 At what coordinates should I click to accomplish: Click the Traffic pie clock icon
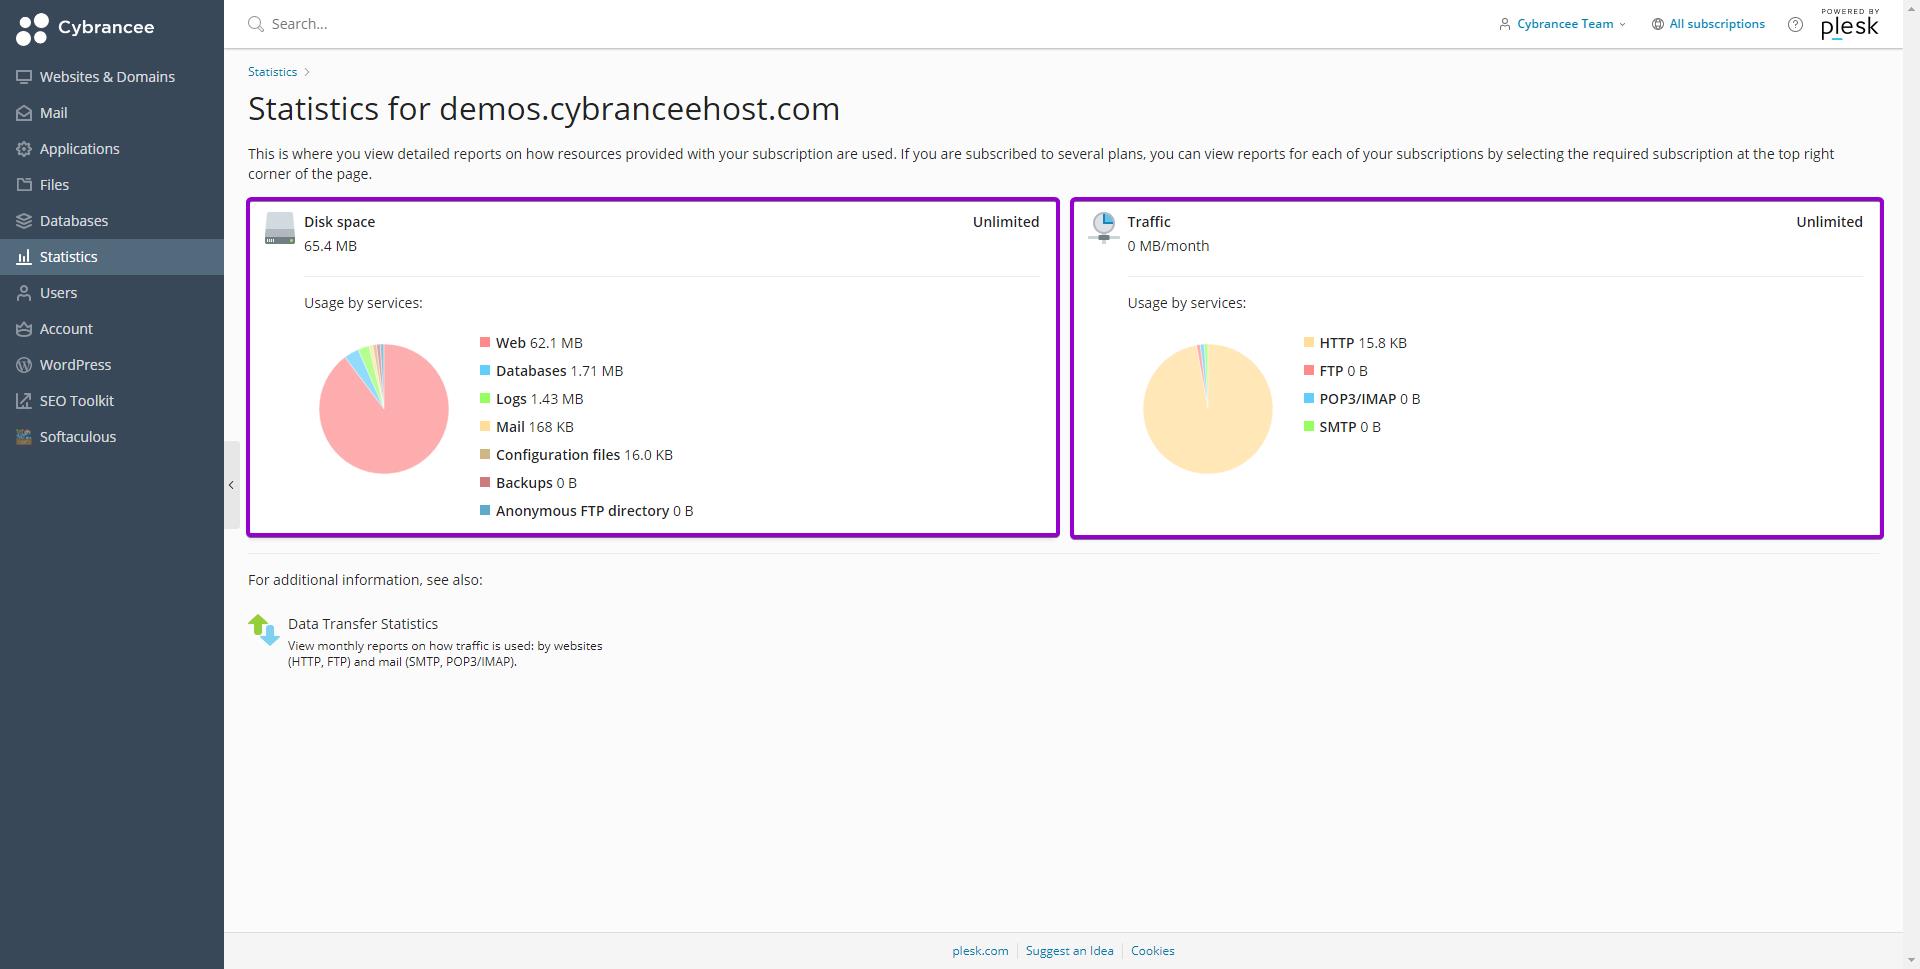click(1103, 227)
